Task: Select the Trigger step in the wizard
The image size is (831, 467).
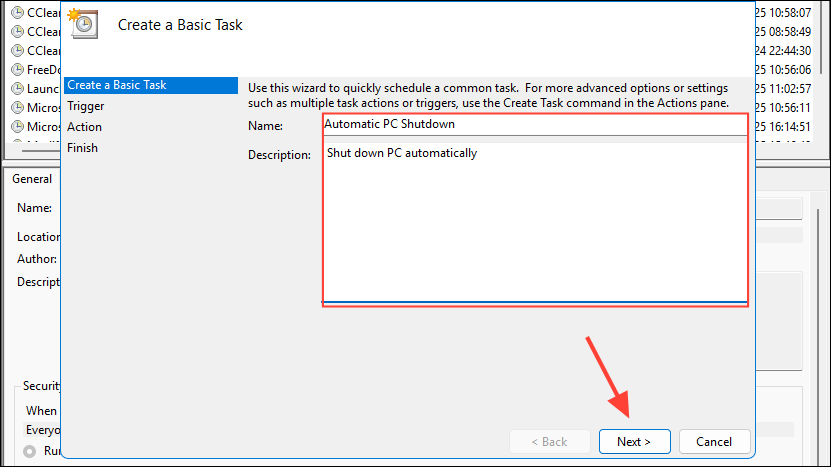Action: point(86,106)
